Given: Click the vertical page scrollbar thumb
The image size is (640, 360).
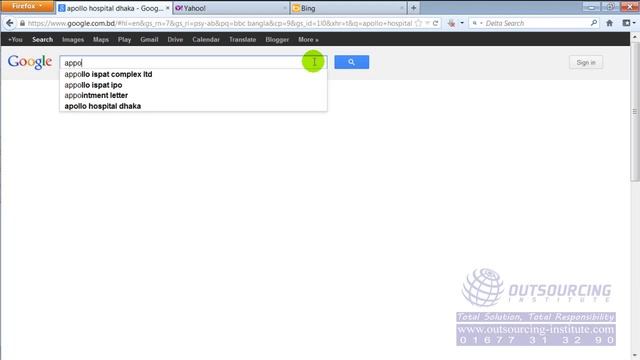Looking at the screenshot, I should 635,111.
